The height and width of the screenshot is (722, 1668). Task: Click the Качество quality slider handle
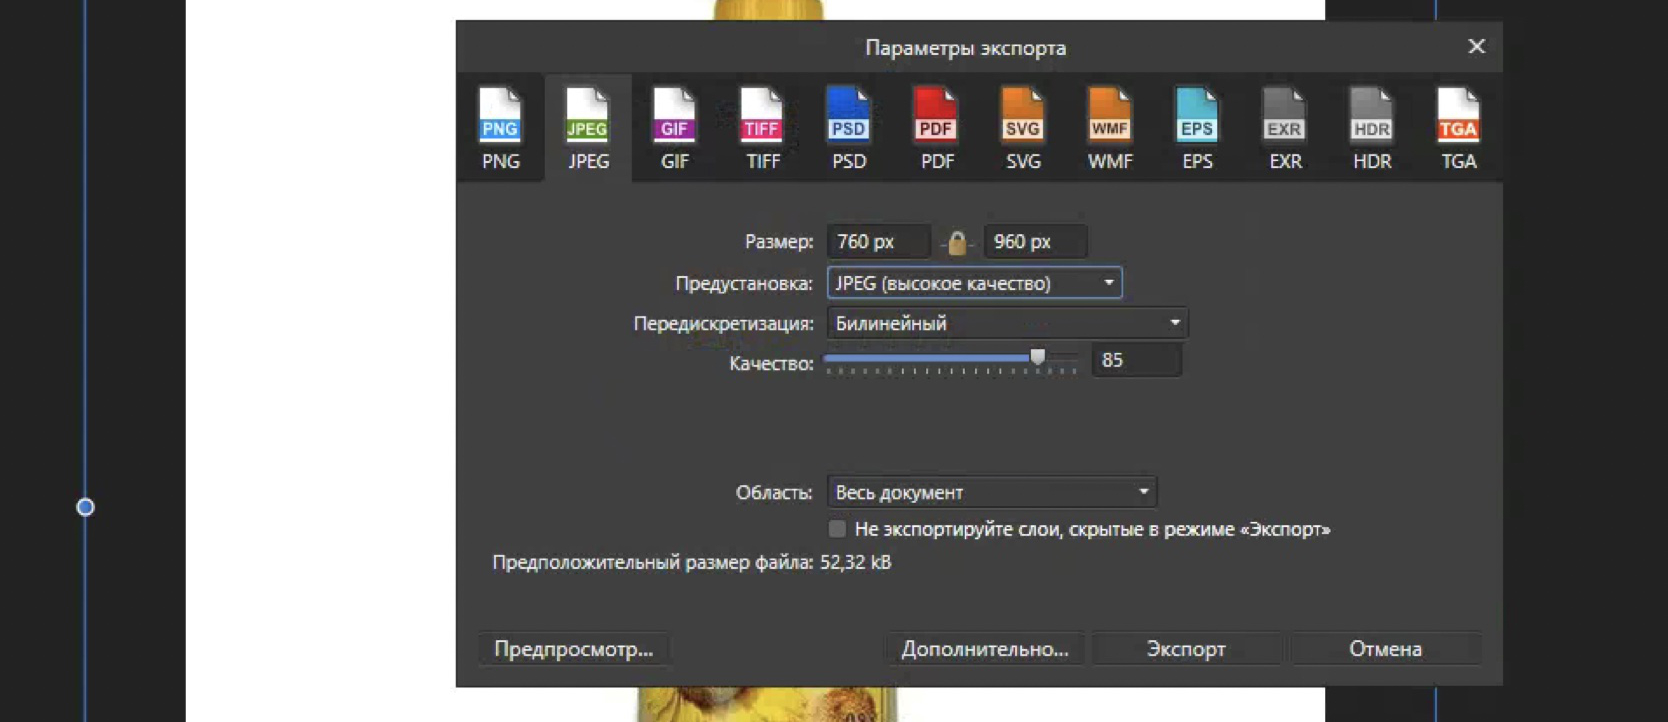tap(1038, 358)
